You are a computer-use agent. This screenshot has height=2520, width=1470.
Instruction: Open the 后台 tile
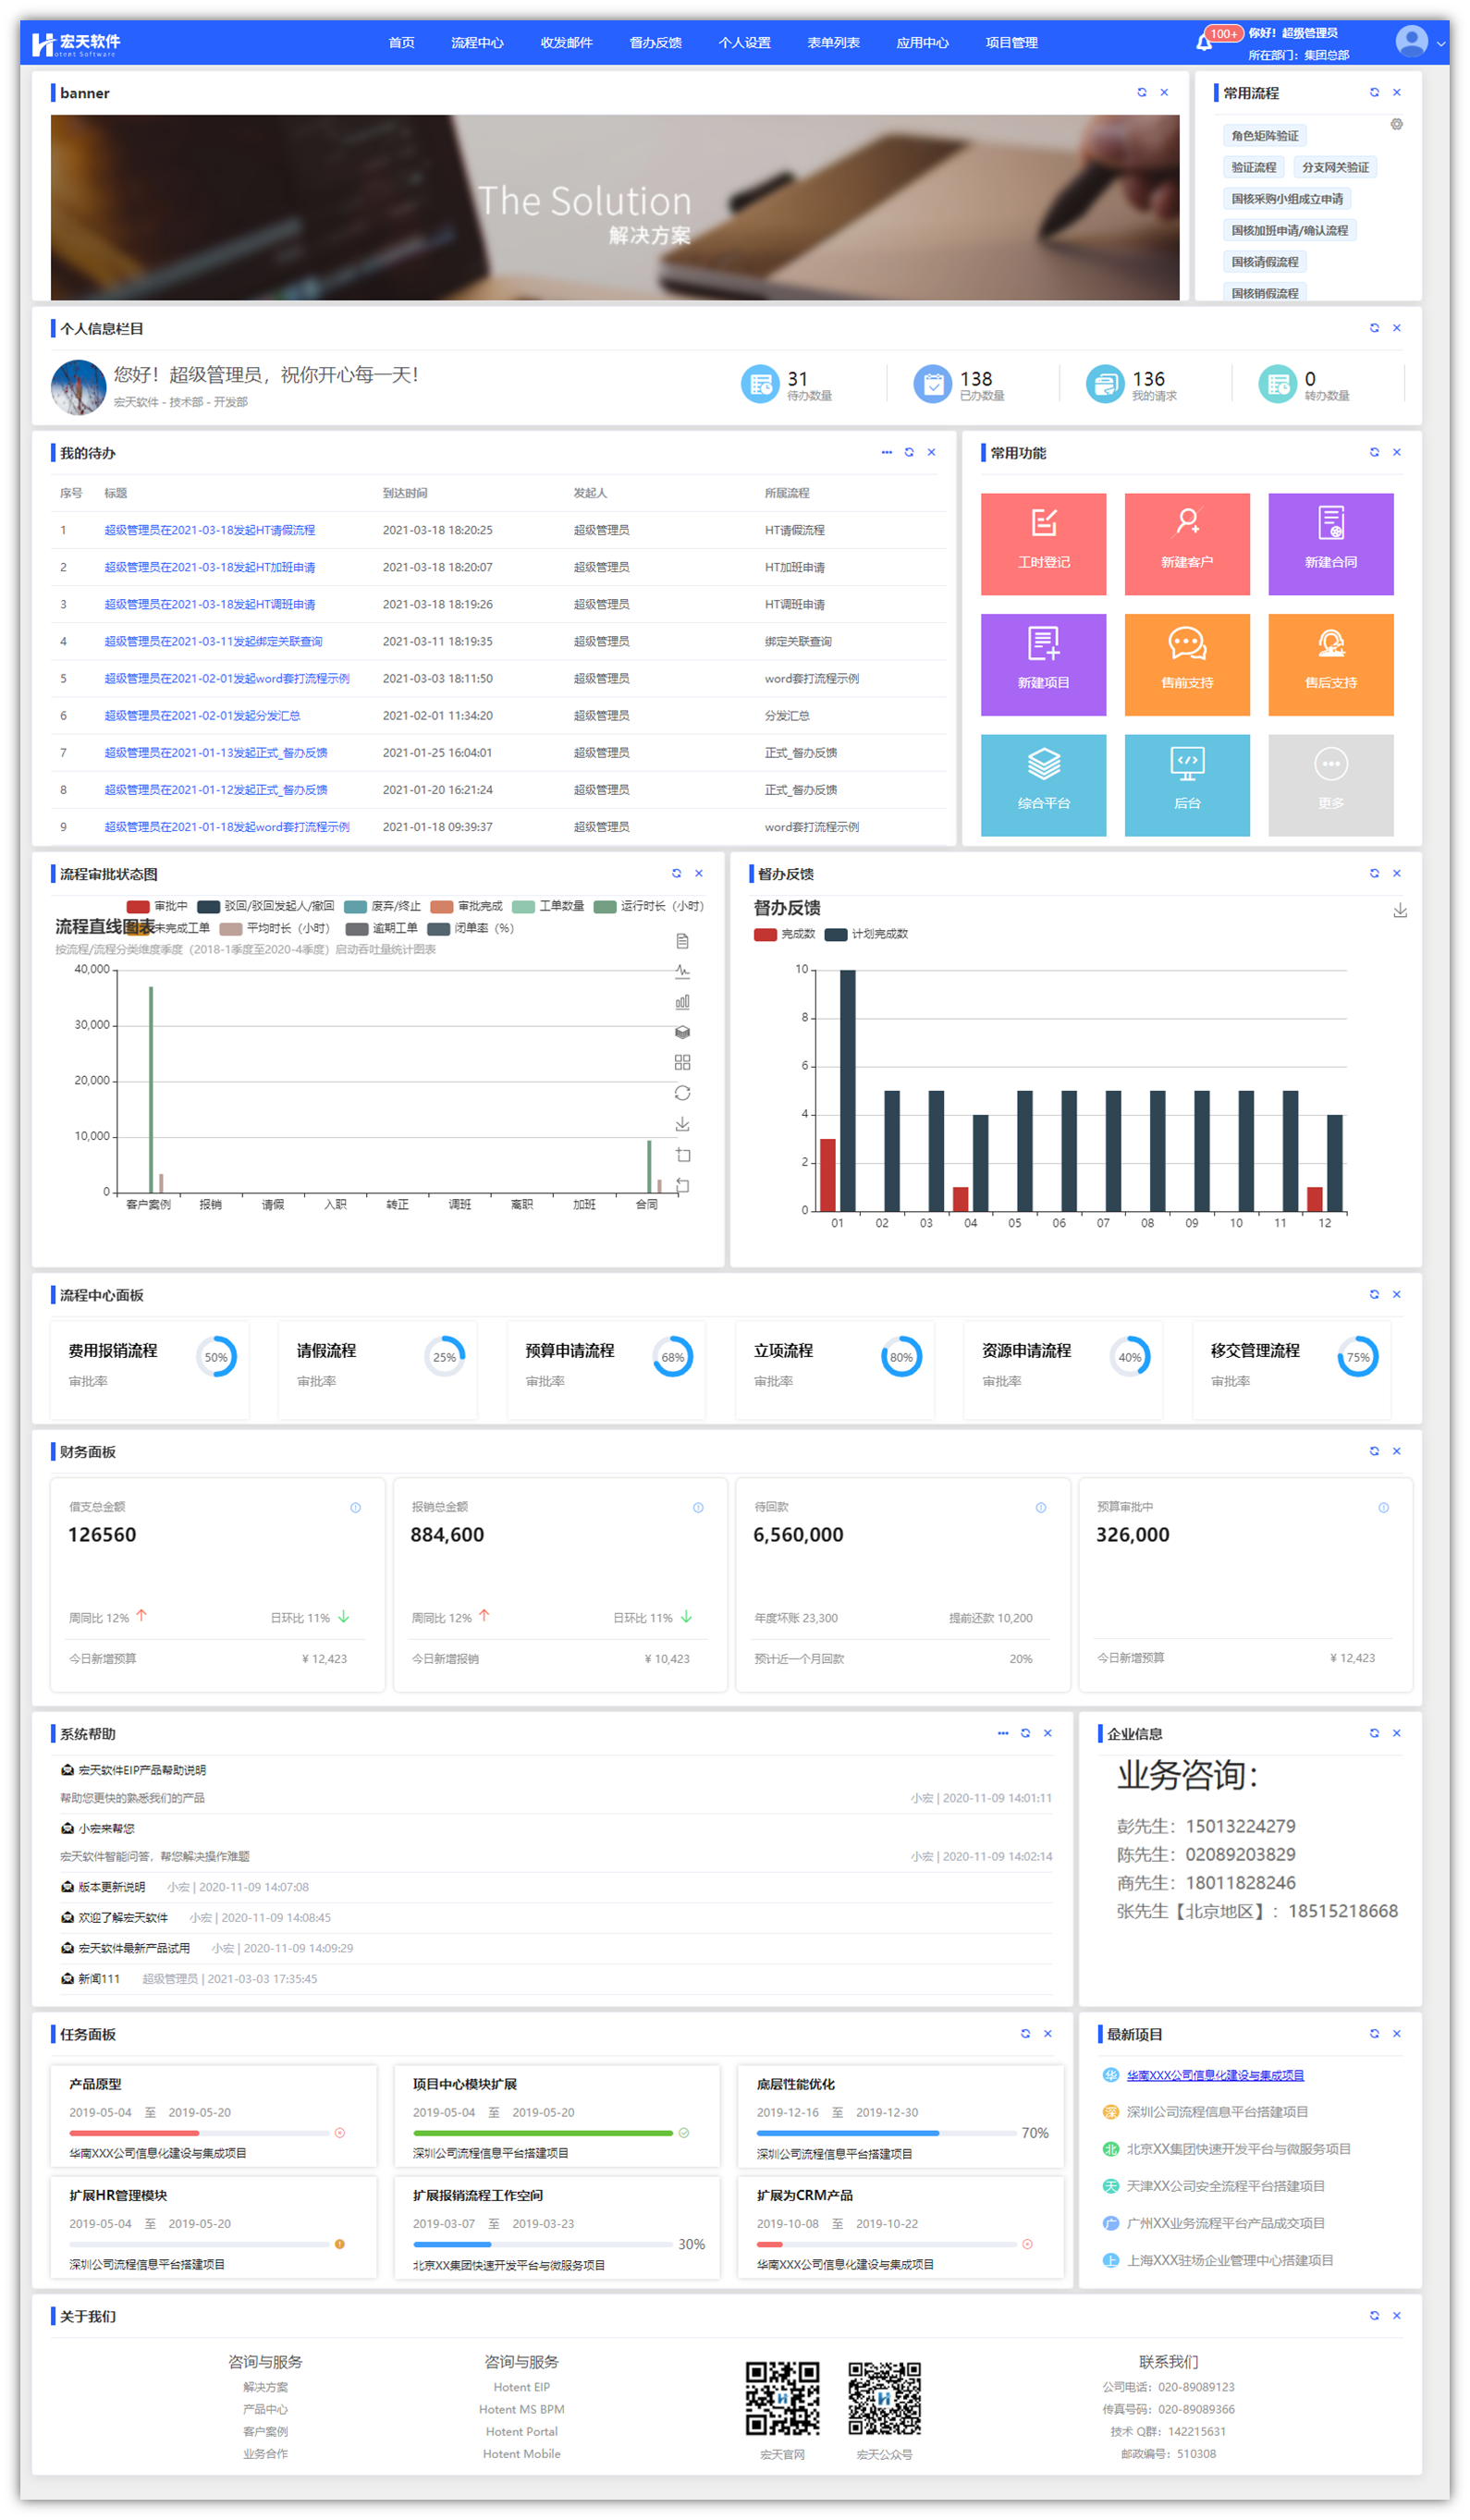point(1187,785)
